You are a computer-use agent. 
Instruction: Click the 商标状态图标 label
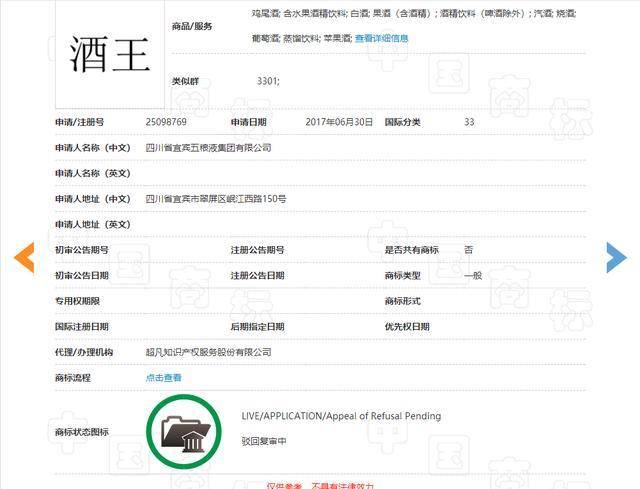click(82, 432)
